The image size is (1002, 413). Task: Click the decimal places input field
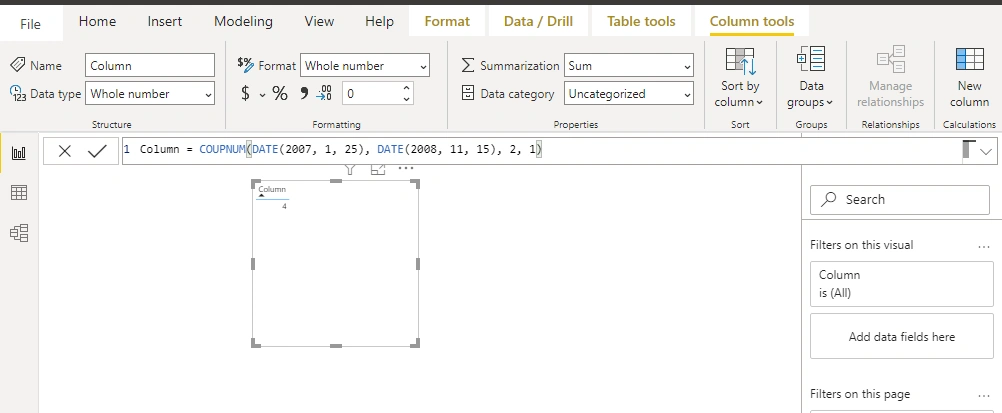[372, 93]
